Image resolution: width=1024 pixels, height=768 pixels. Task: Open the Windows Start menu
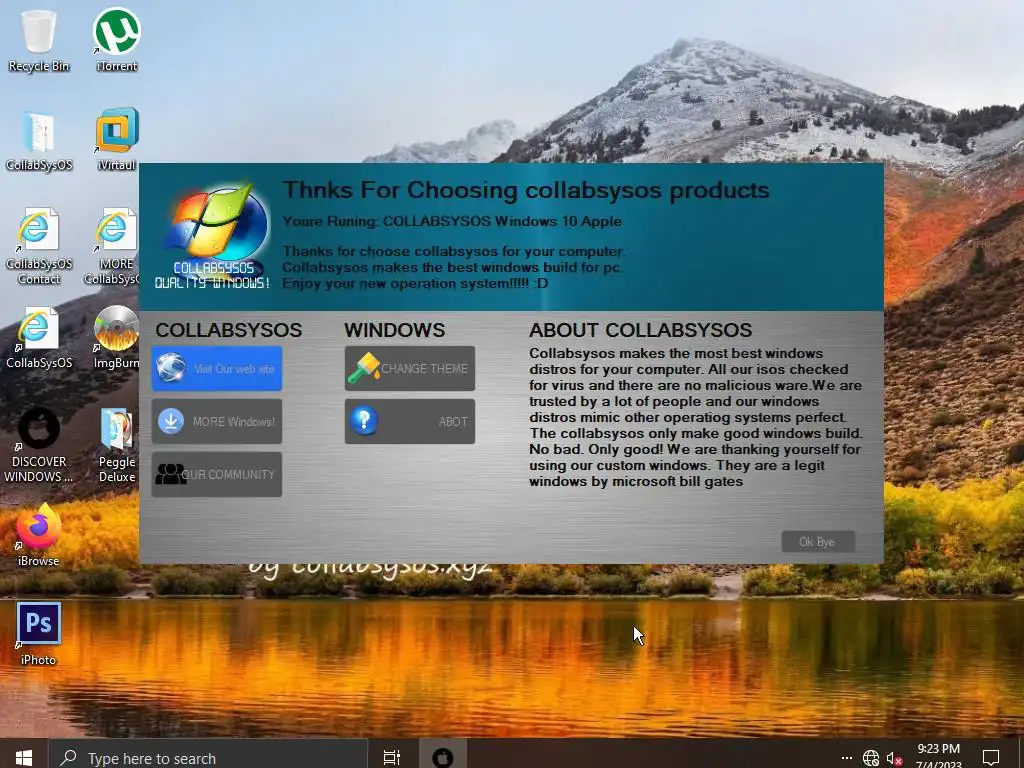[x=24, y=756]
